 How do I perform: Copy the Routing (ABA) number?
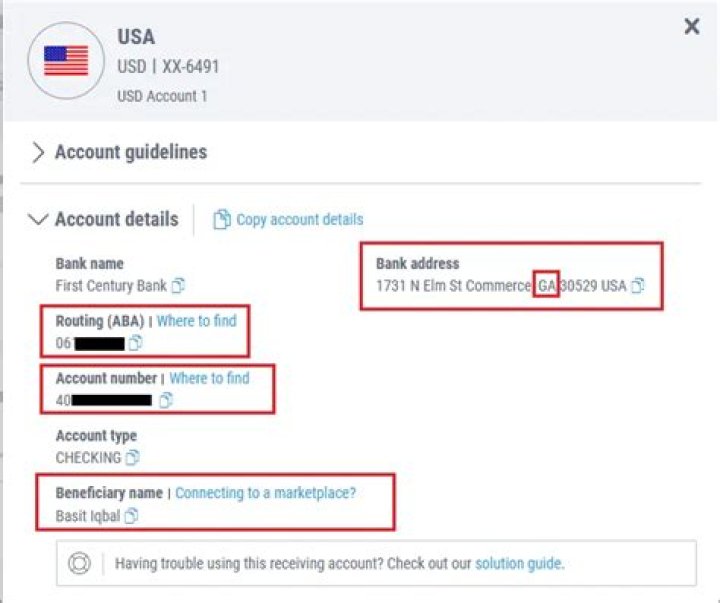[x=135, y=343]
